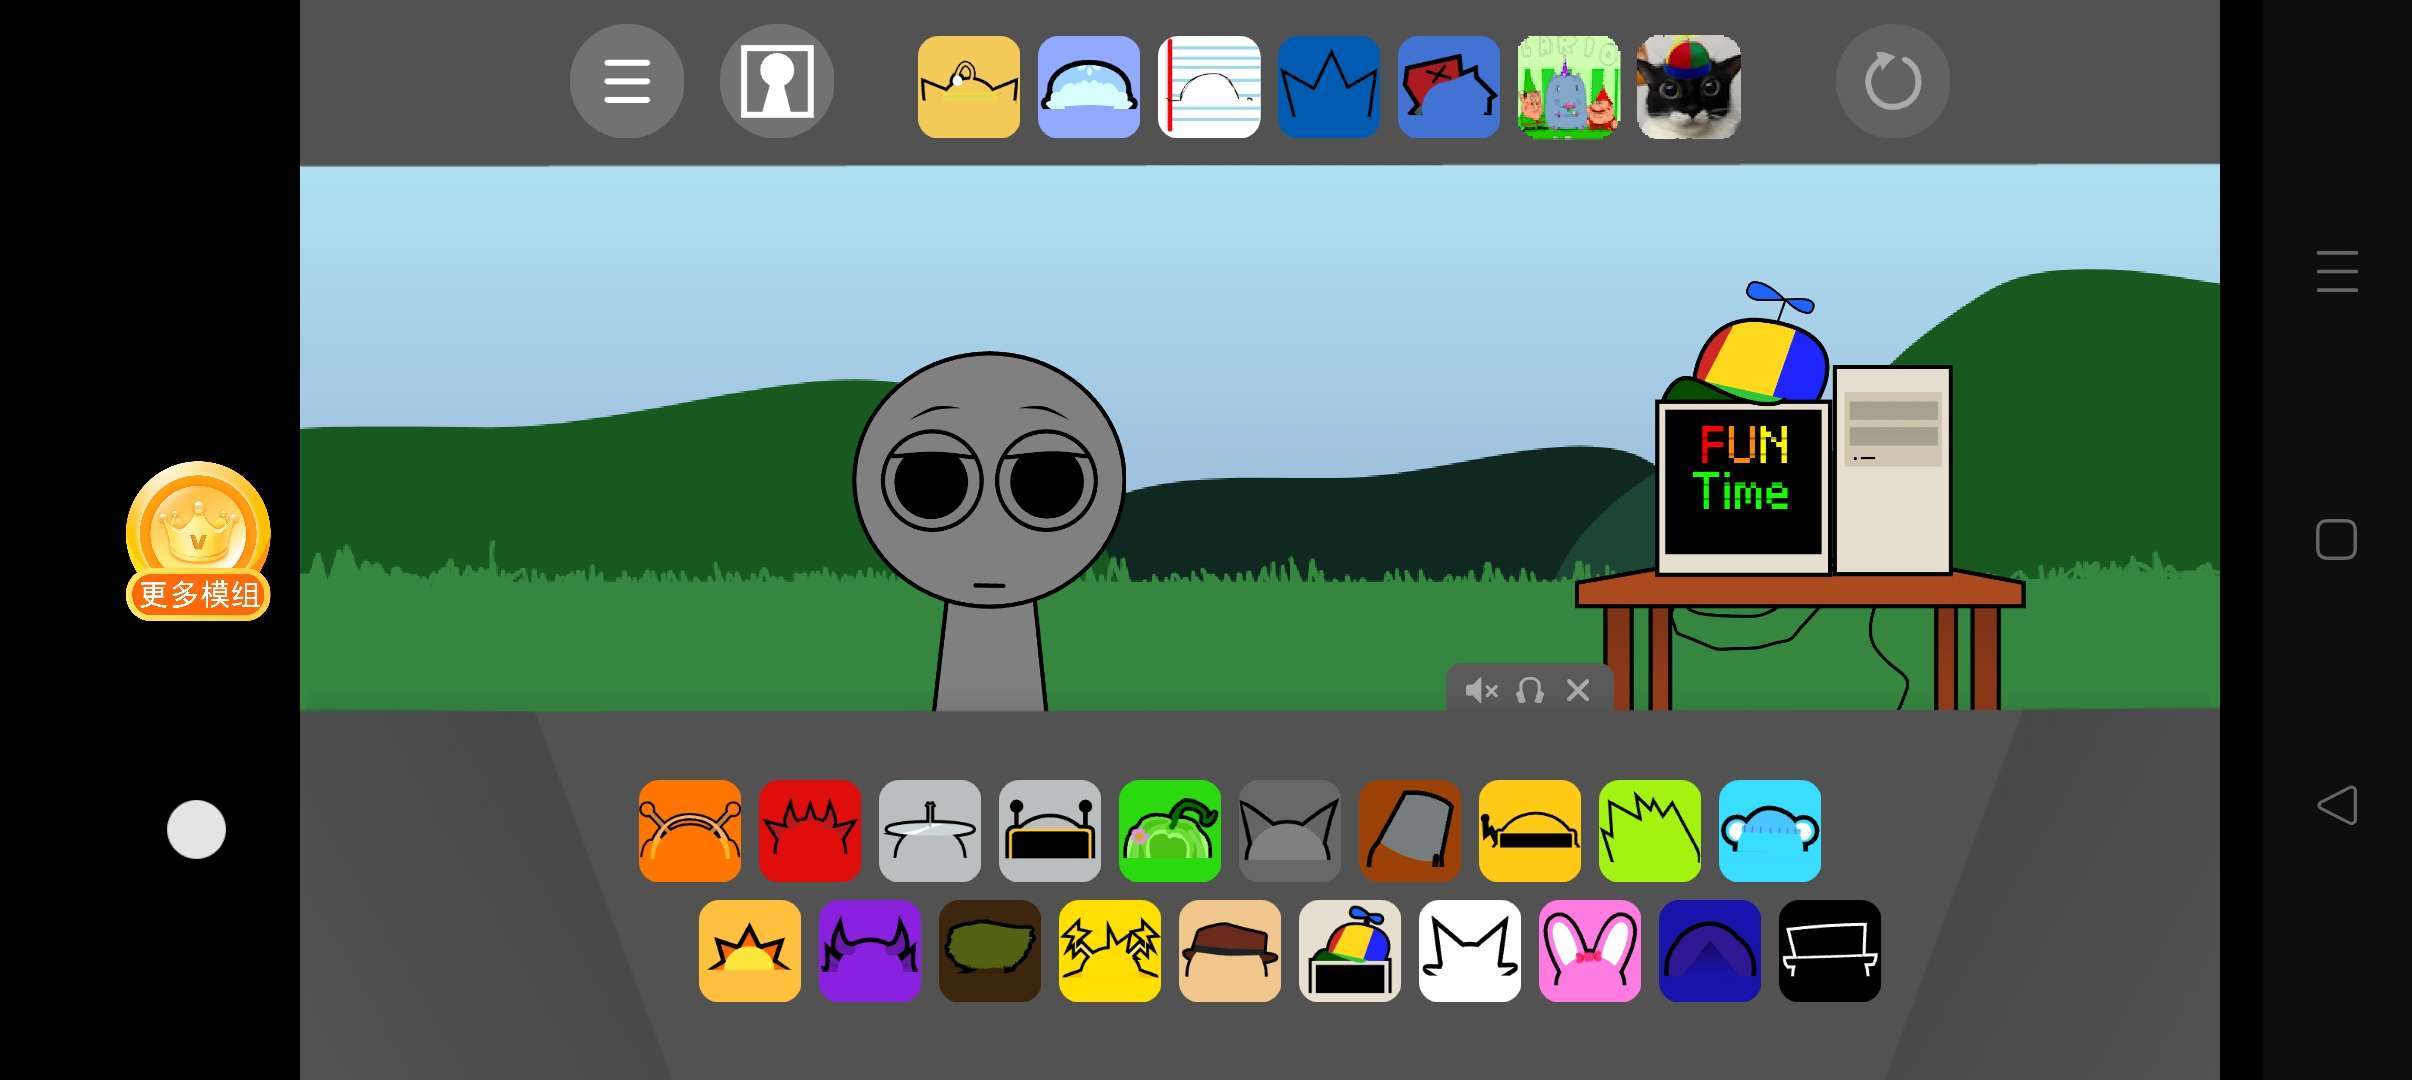Pick the green pumpkin hat icon
Screen dimensions: 2412x1080
click(x=1170, y=831)
